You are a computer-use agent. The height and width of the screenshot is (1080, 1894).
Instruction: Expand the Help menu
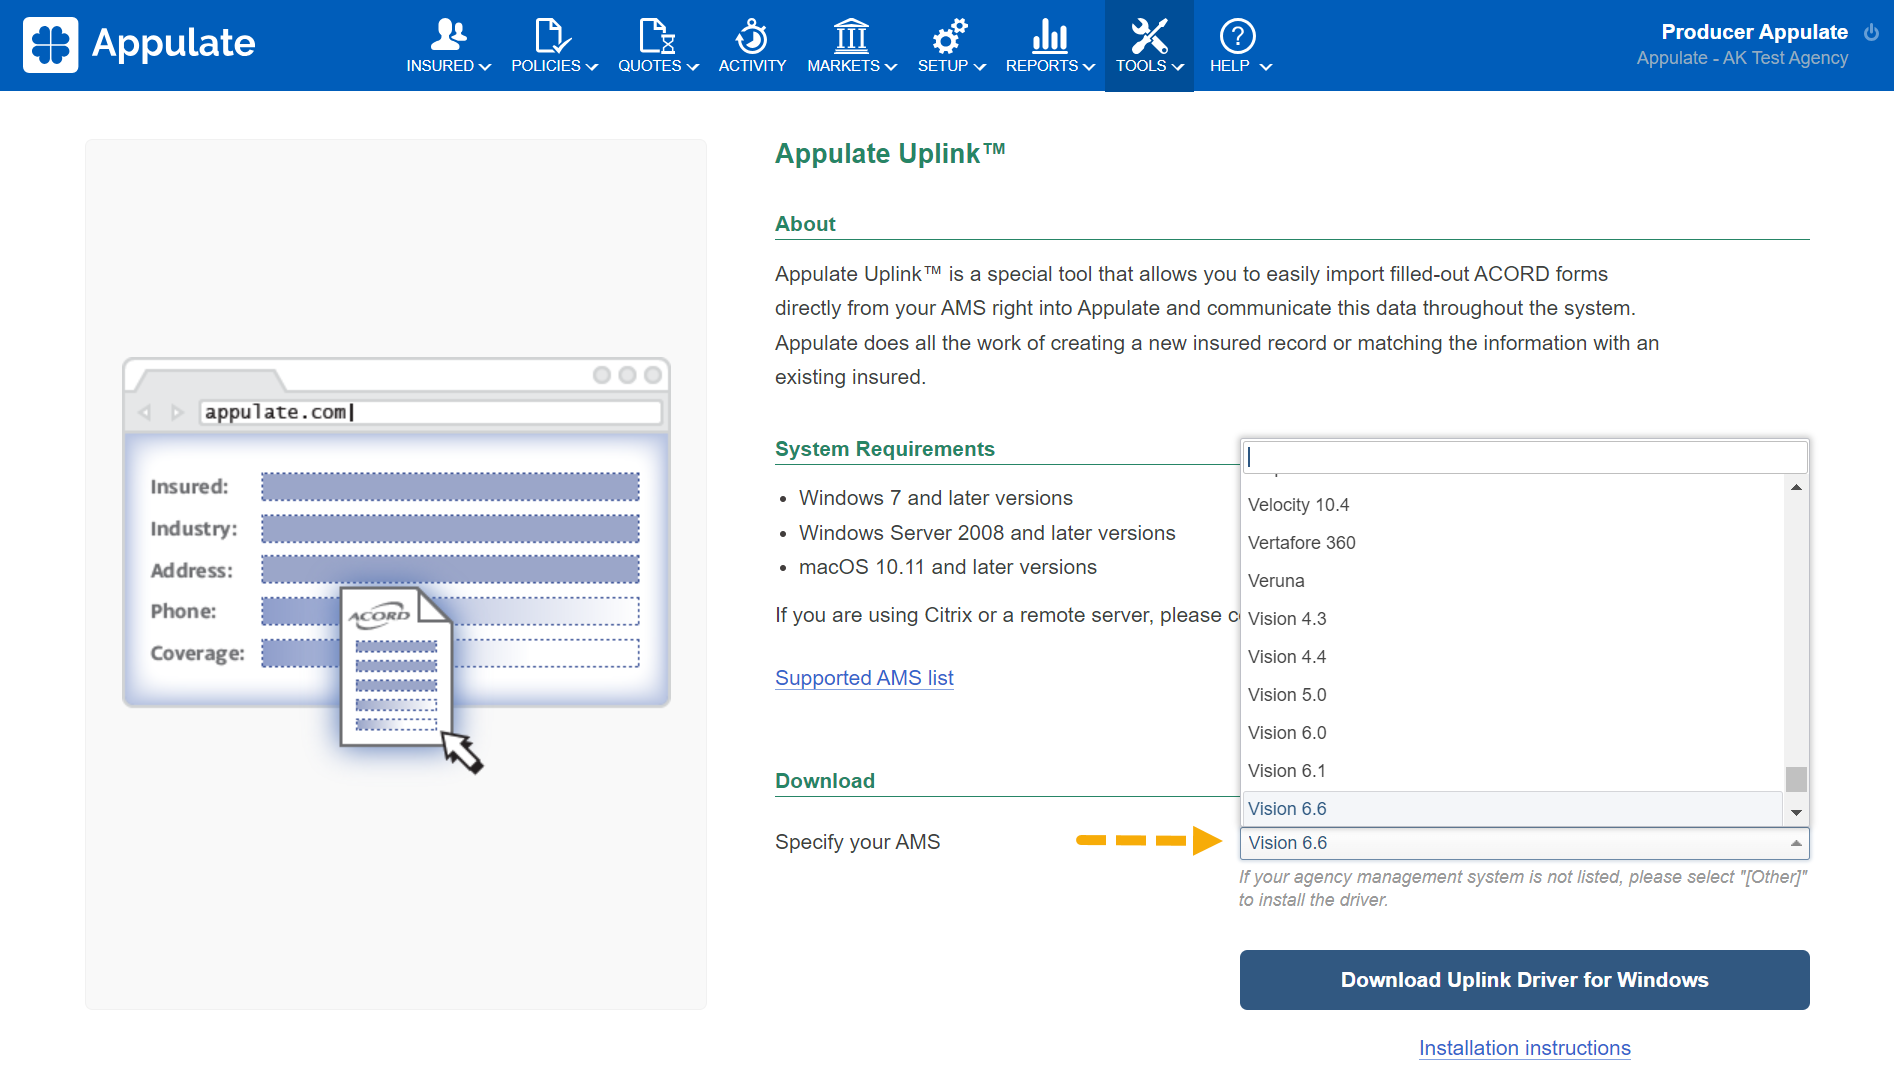click(x=1238, y=46)
